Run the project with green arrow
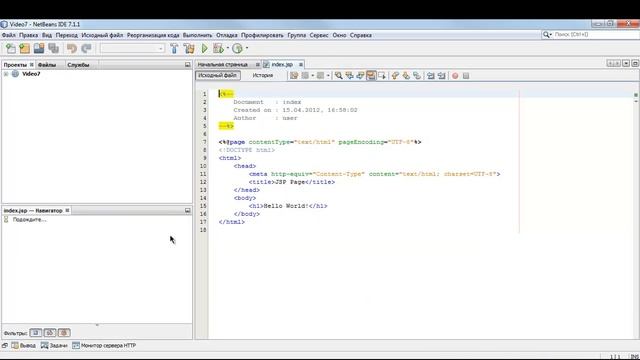640x360 pixels. click(x=204, y=49)
